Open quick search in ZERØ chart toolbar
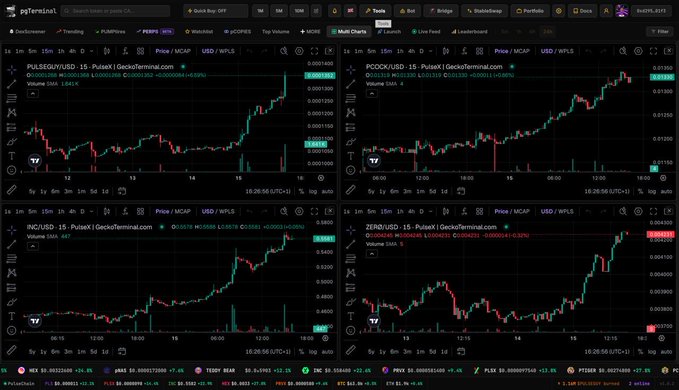The image size is (679, 390). pyautogui.click(x=623, y=211)
